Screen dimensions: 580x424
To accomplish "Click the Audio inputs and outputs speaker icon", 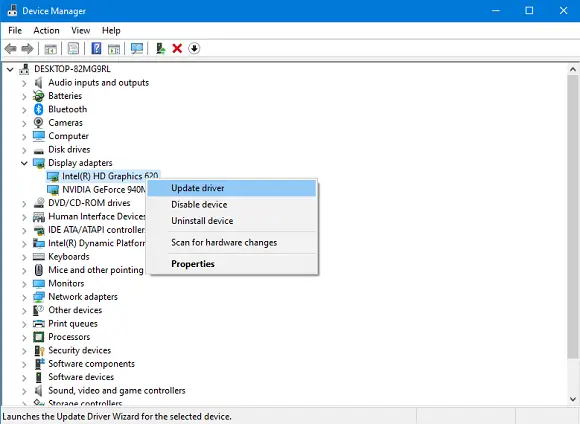I will [38, 83].
